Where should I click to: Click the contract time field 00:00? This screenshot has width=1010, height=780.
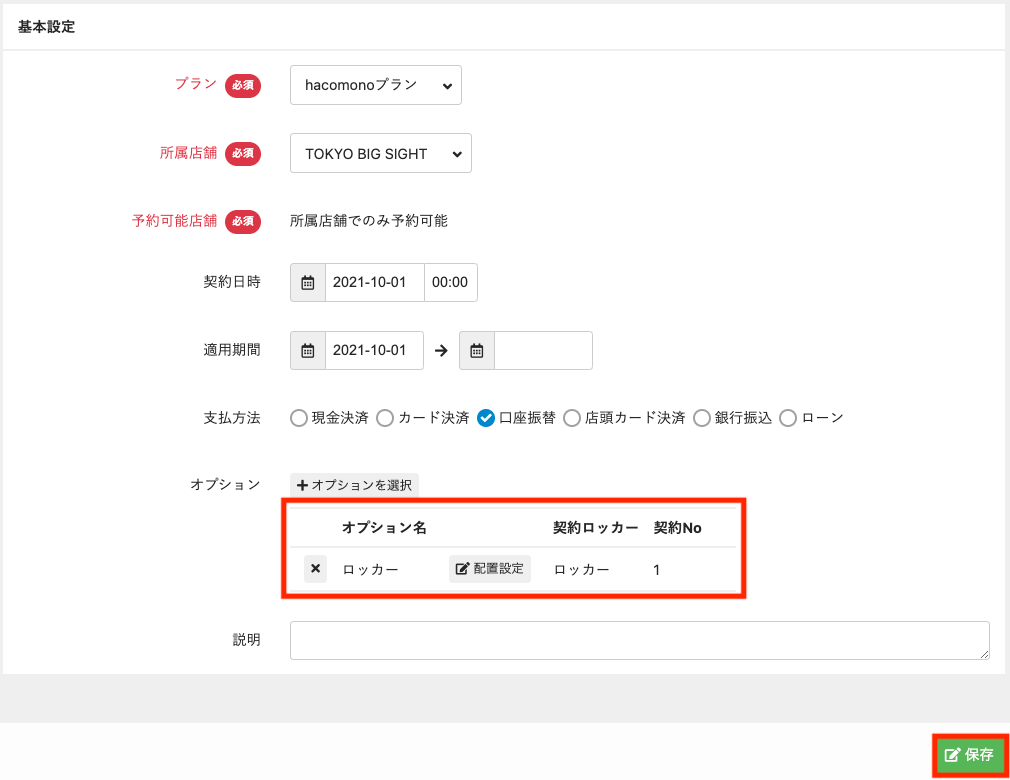(x=450, y=283)
